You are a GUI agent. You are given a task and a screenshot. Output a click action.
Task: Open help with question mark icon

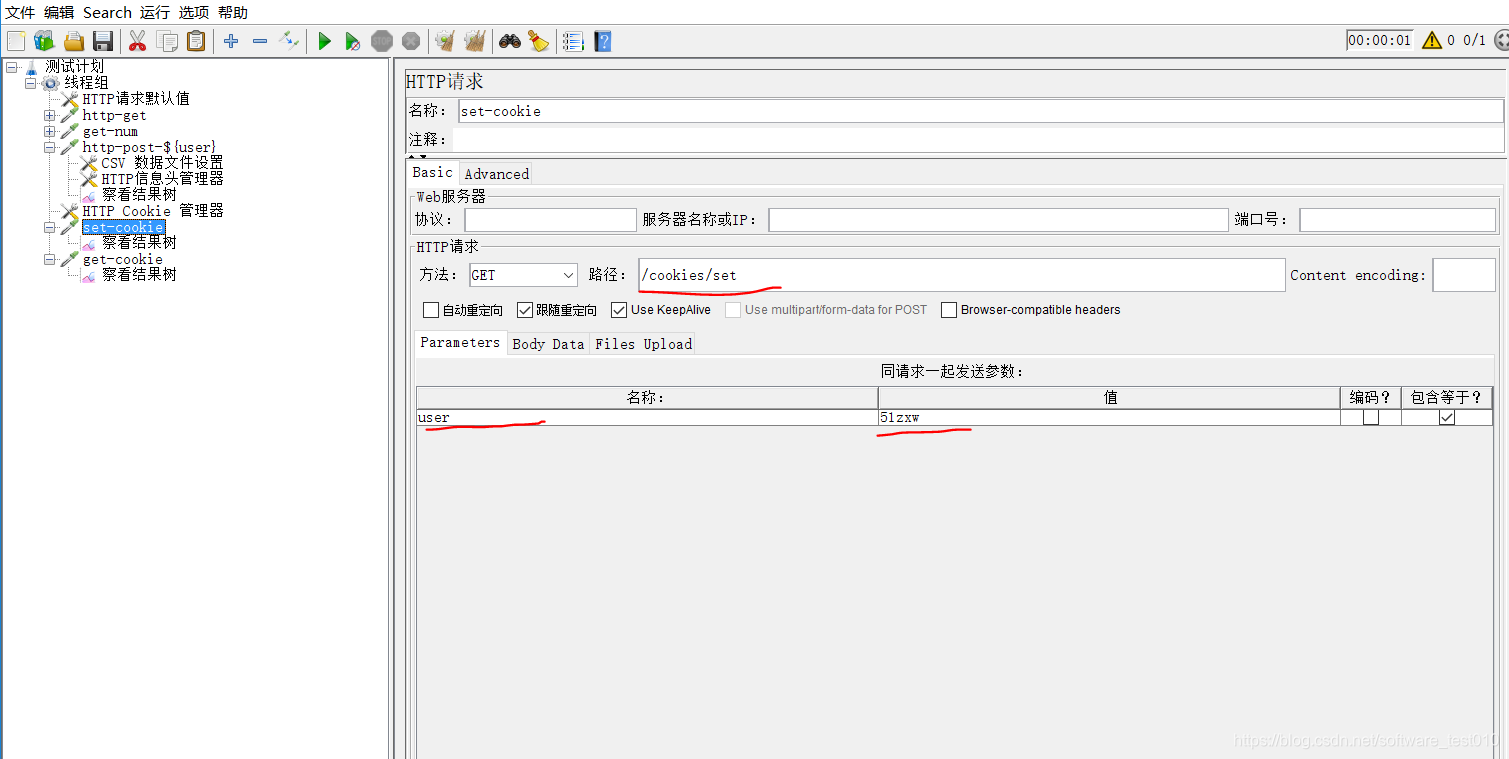tap(602, 41)
